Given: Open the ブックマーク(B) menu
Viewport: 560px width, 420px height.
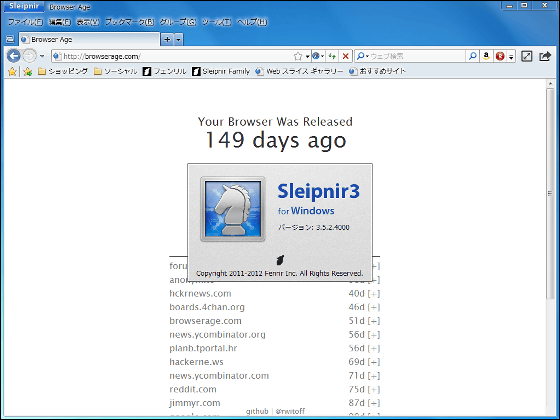Looking at the screenshot, I should point(130,22).
